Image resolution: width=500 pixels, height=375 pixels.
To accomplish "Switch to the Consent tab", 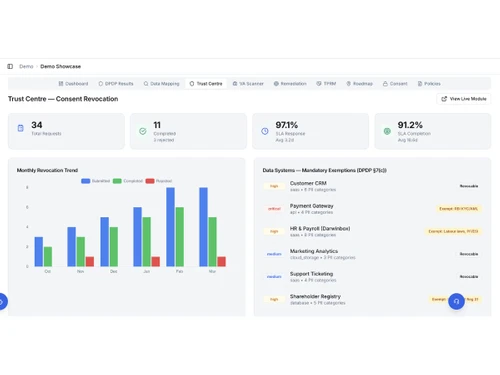I will [x=395, y=84].
